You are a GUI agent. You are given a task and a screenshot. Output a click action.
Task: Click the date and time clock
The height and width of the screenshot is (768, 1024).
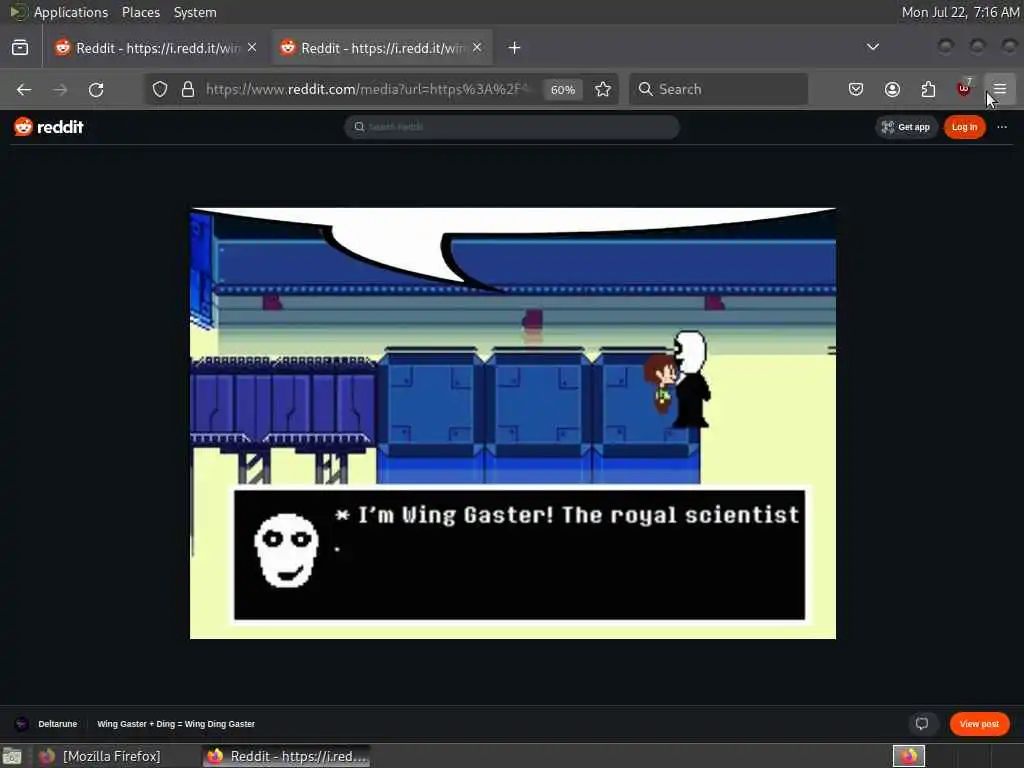(x=960, y=12)
